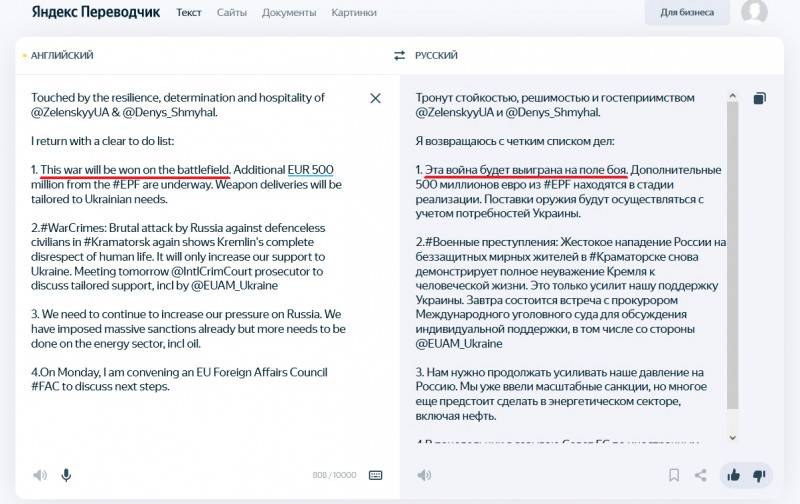The image size is (800, 504).
Task: Click 'I return with a clear to do list' line
Action: tap(103, 141)
